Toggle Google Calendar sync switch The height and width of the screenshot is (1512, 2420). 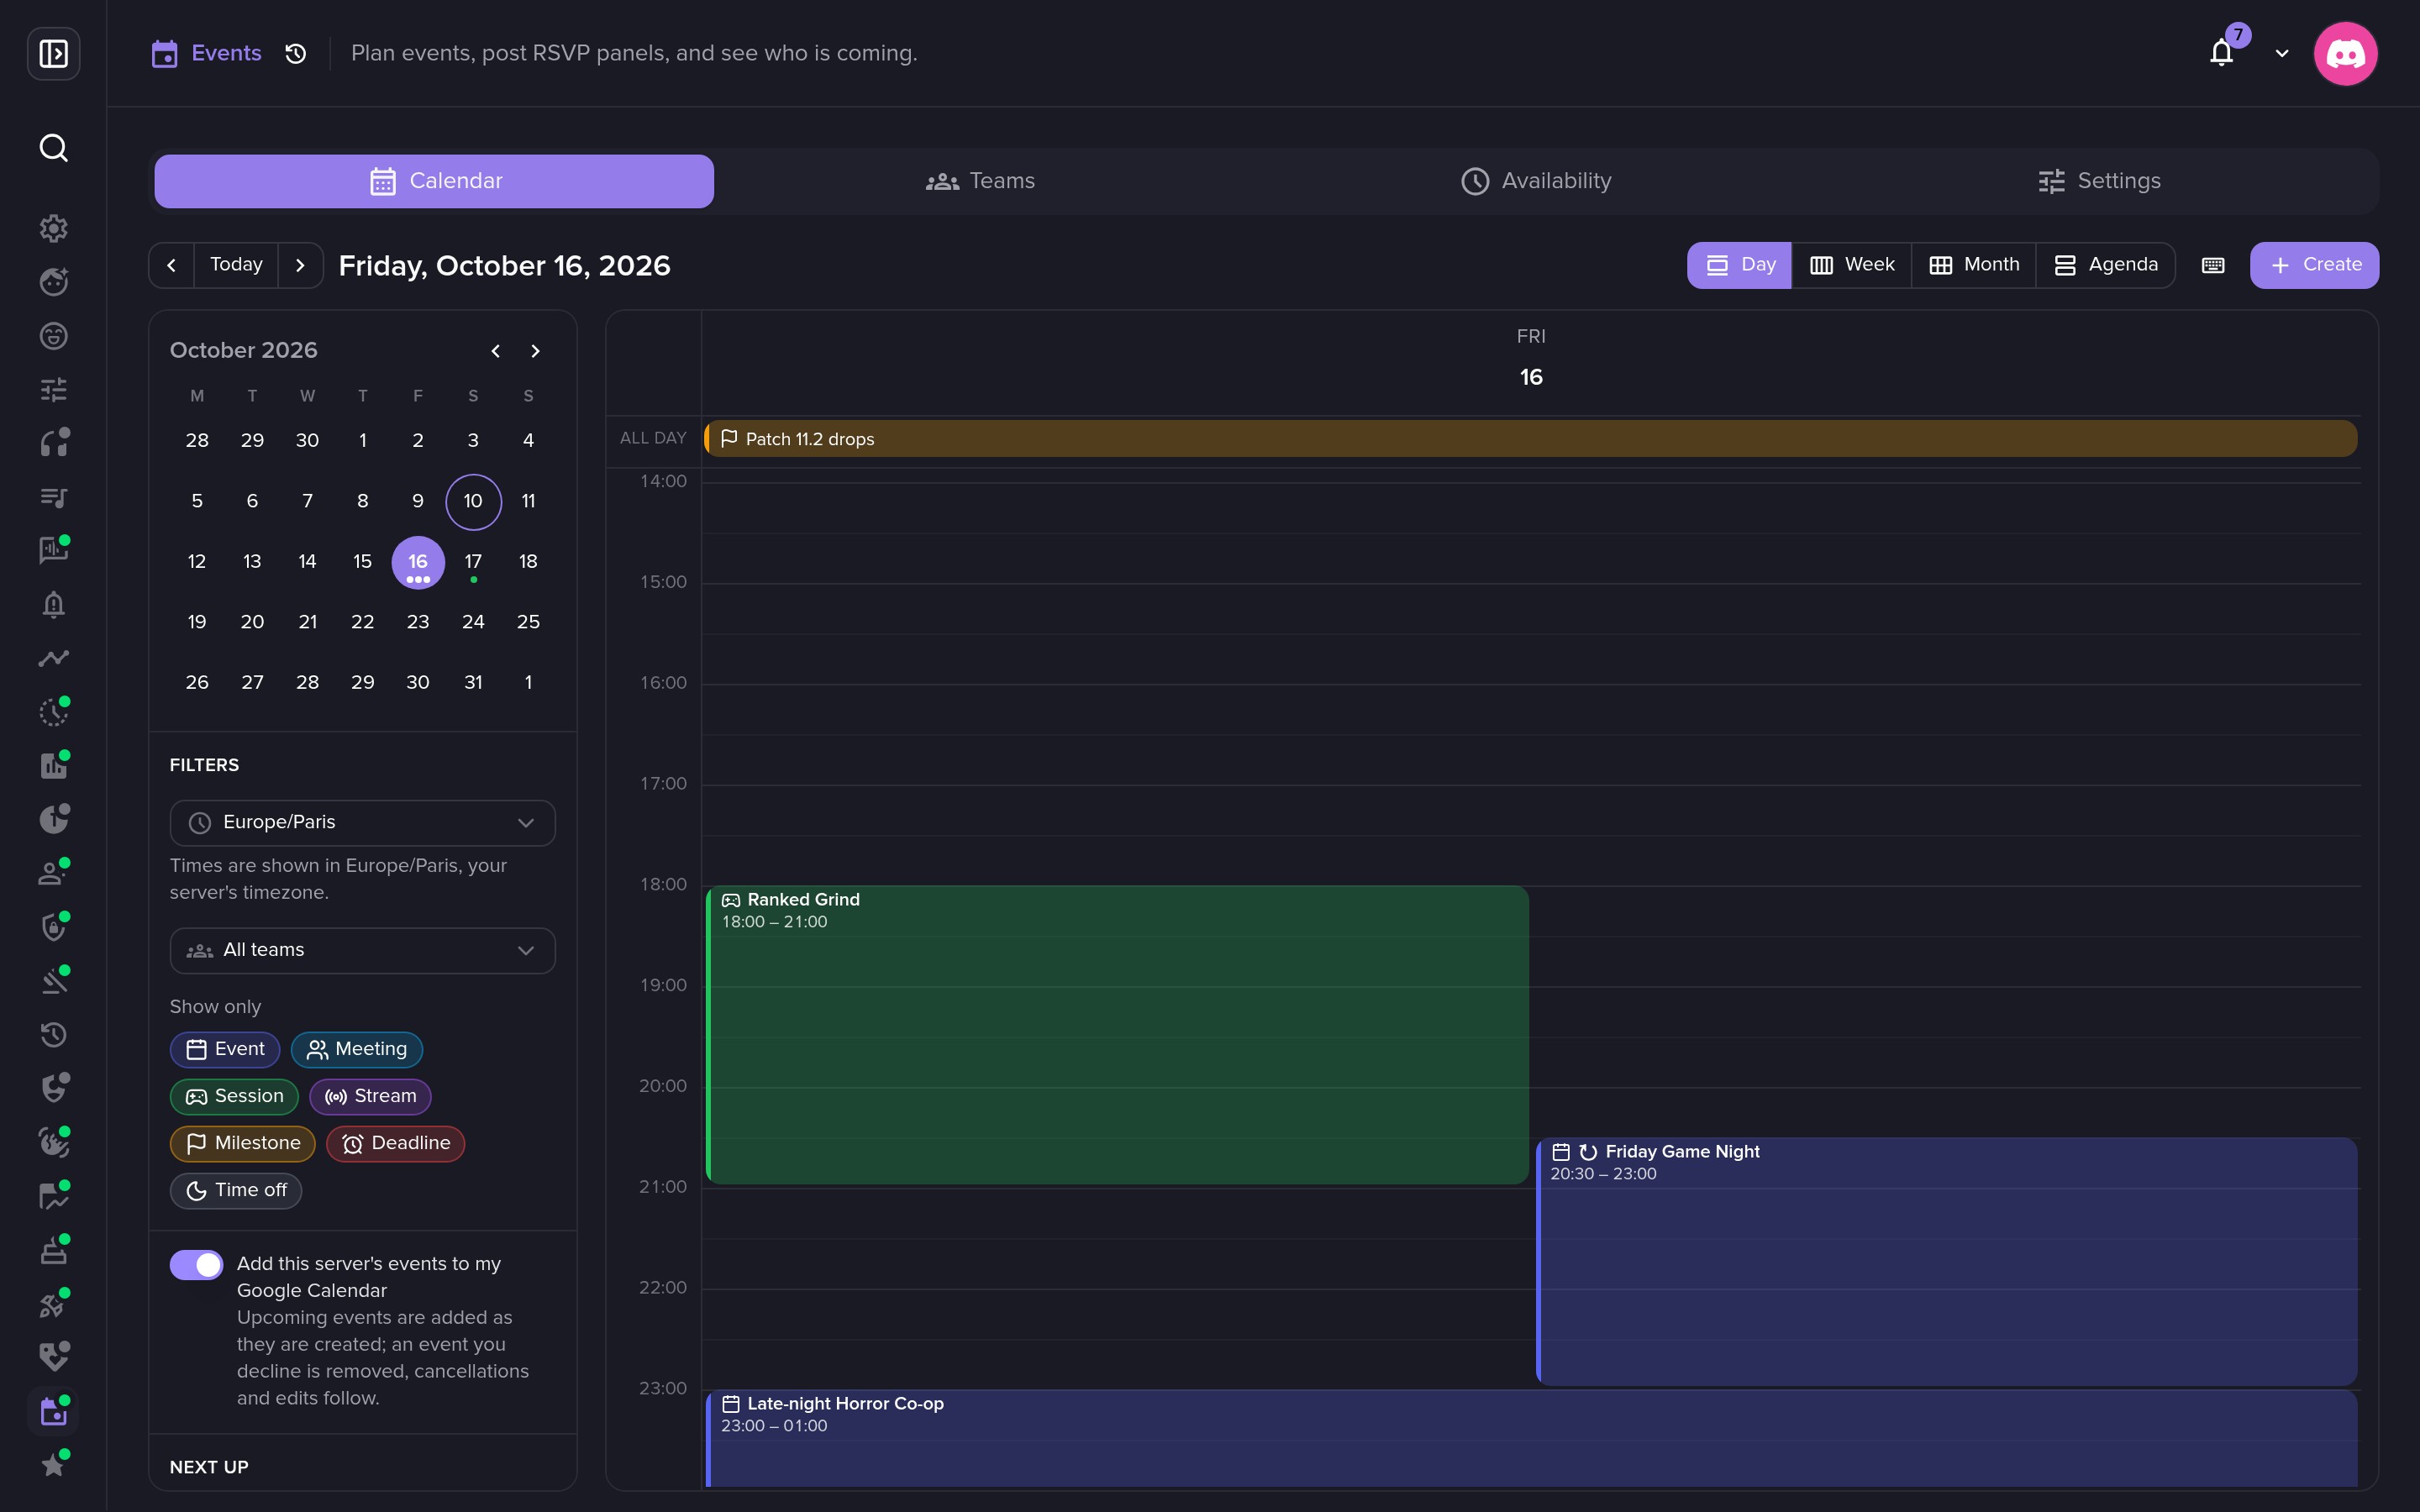pyautogui.click(x=196, y=1264)
